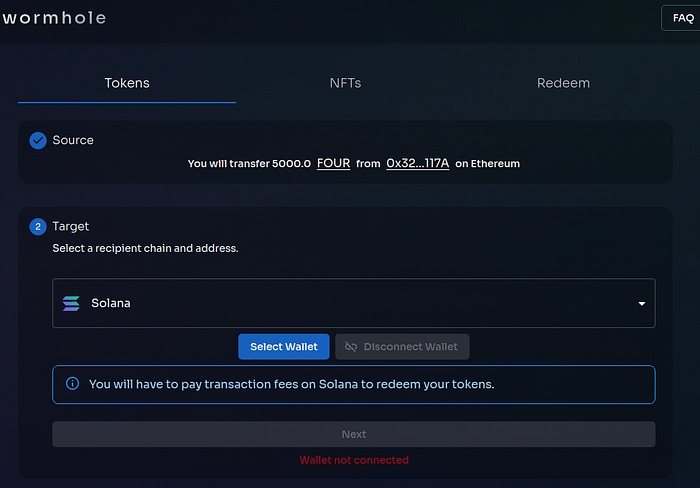The image size is (700, 488).
Task: Switch to the Tokens tab
Action: pos(127,83)
